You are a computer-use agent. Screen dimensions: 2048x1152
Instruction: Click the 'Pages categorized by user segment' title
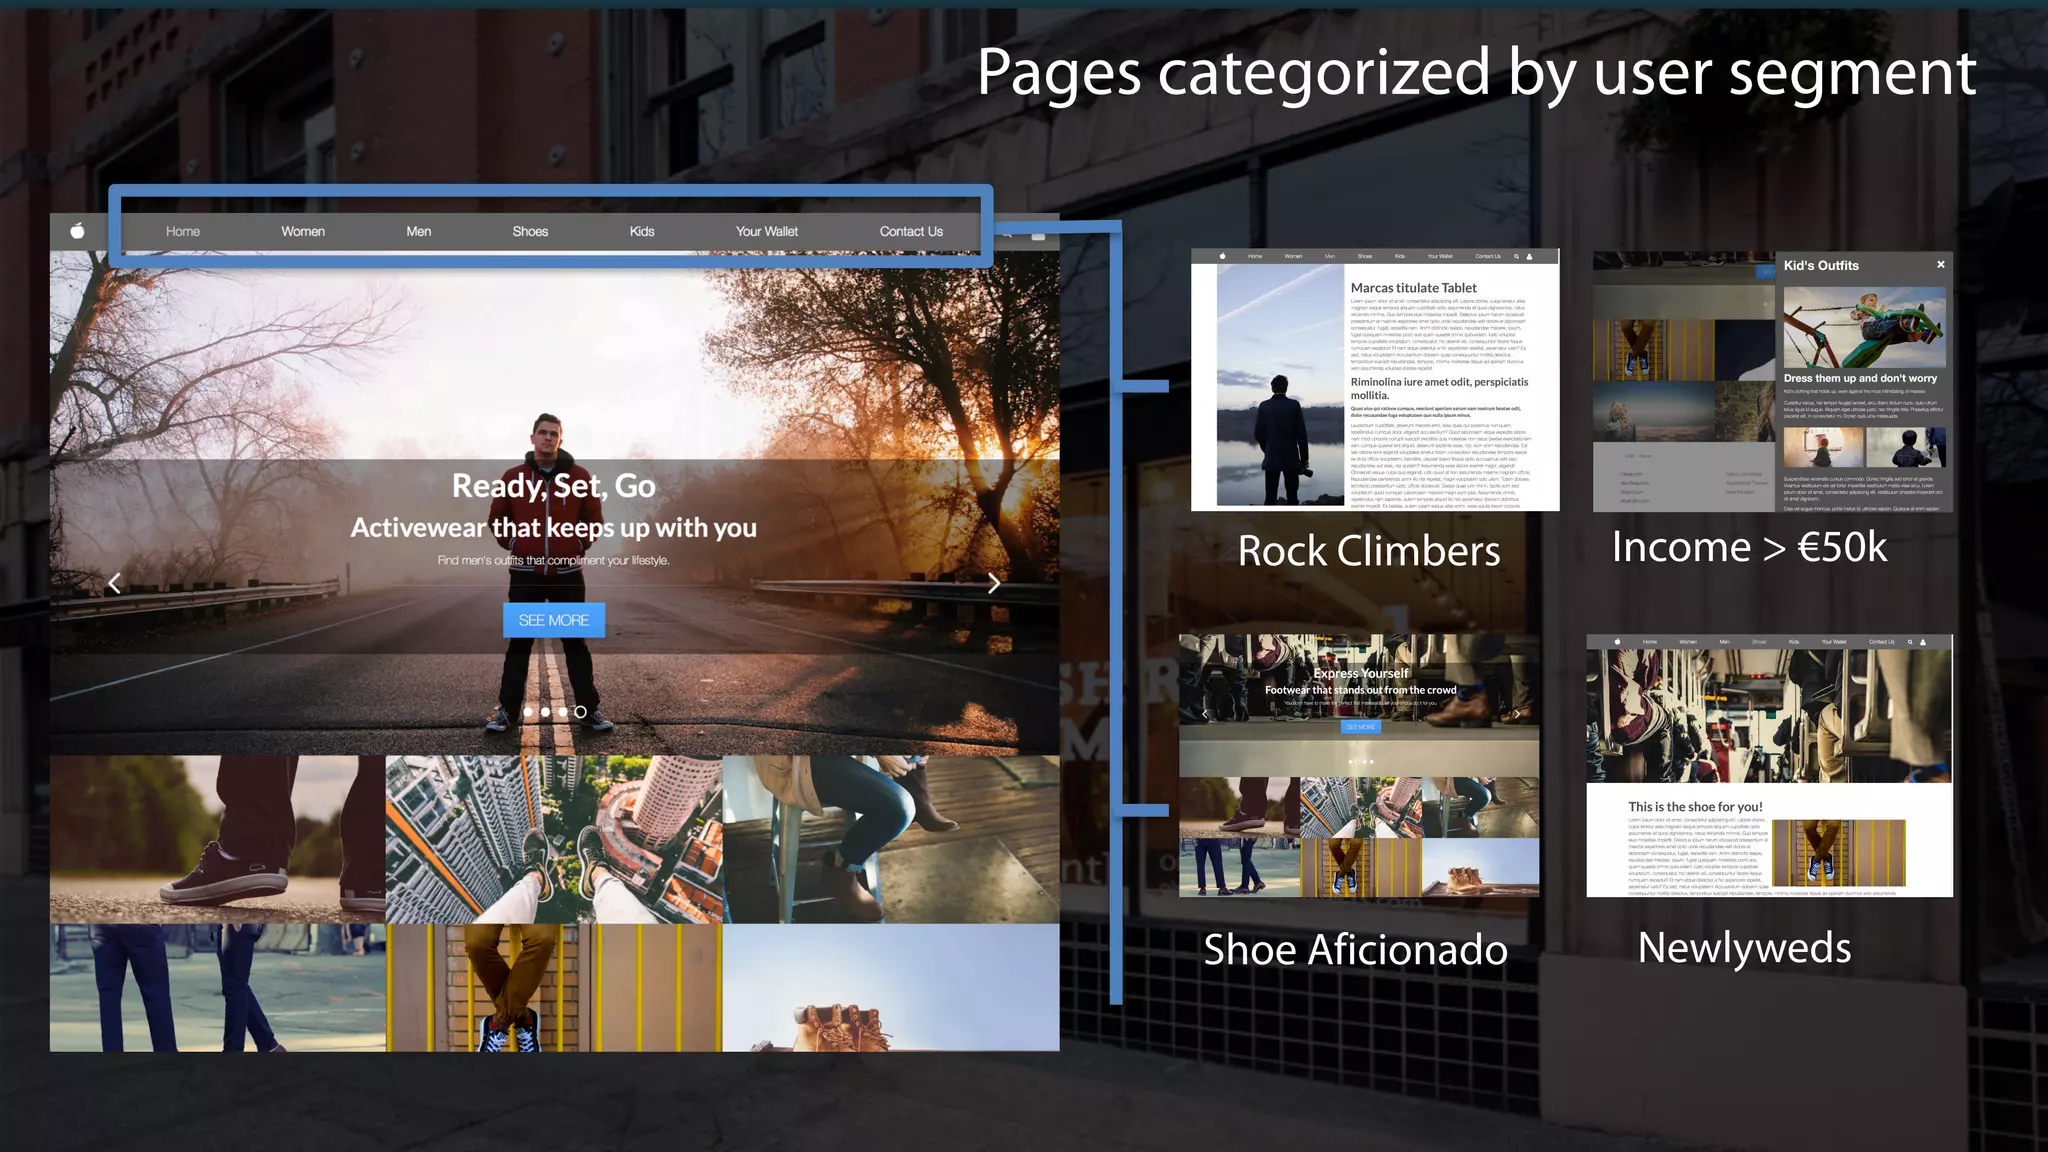(x=1476, y=73)
